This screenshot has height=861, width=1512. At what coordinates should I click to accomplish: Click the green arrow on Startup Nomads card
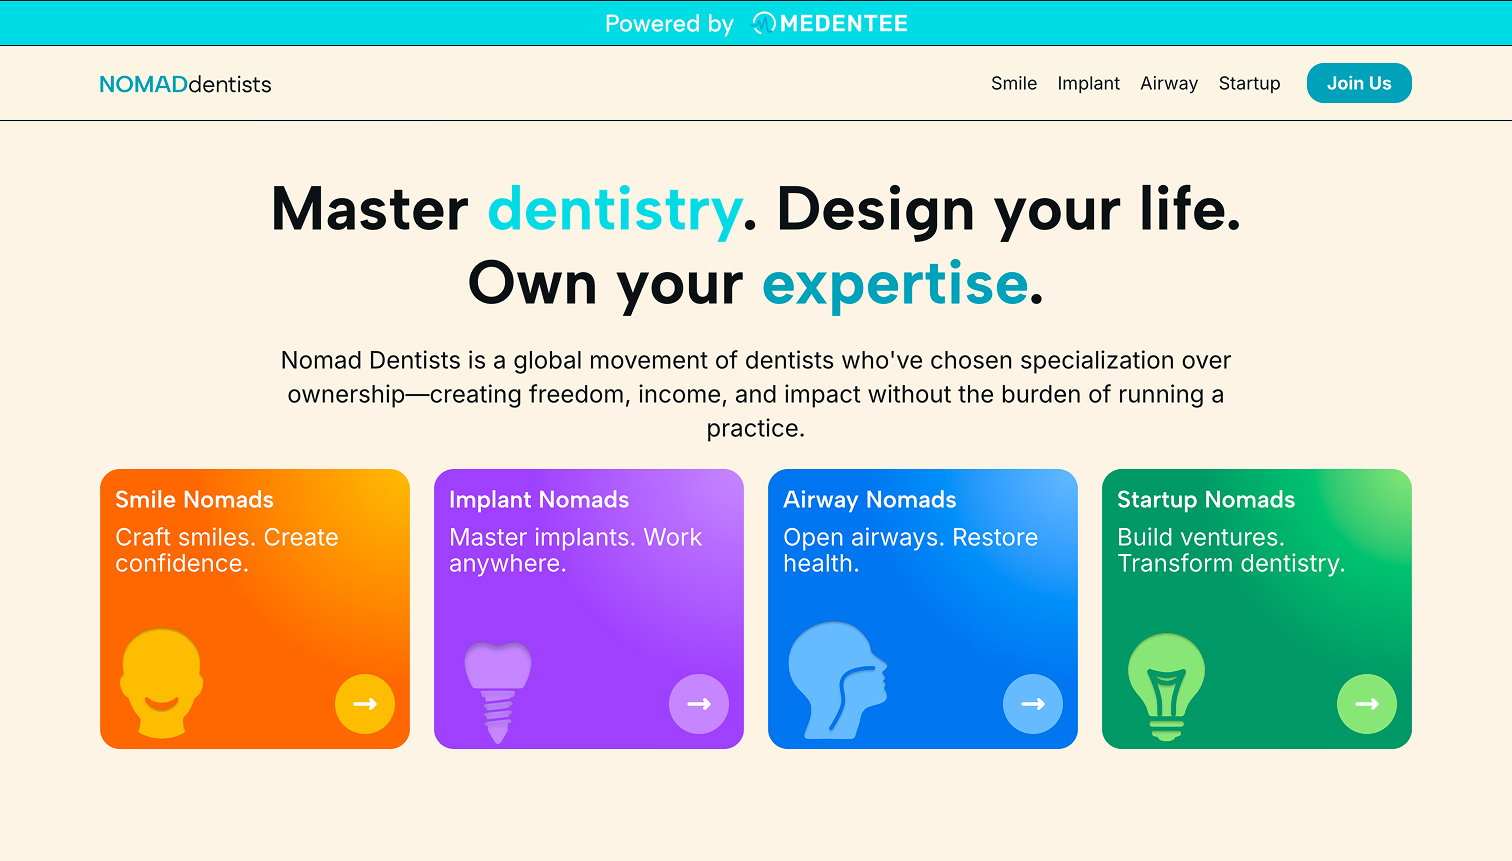tap(1367, 704)
